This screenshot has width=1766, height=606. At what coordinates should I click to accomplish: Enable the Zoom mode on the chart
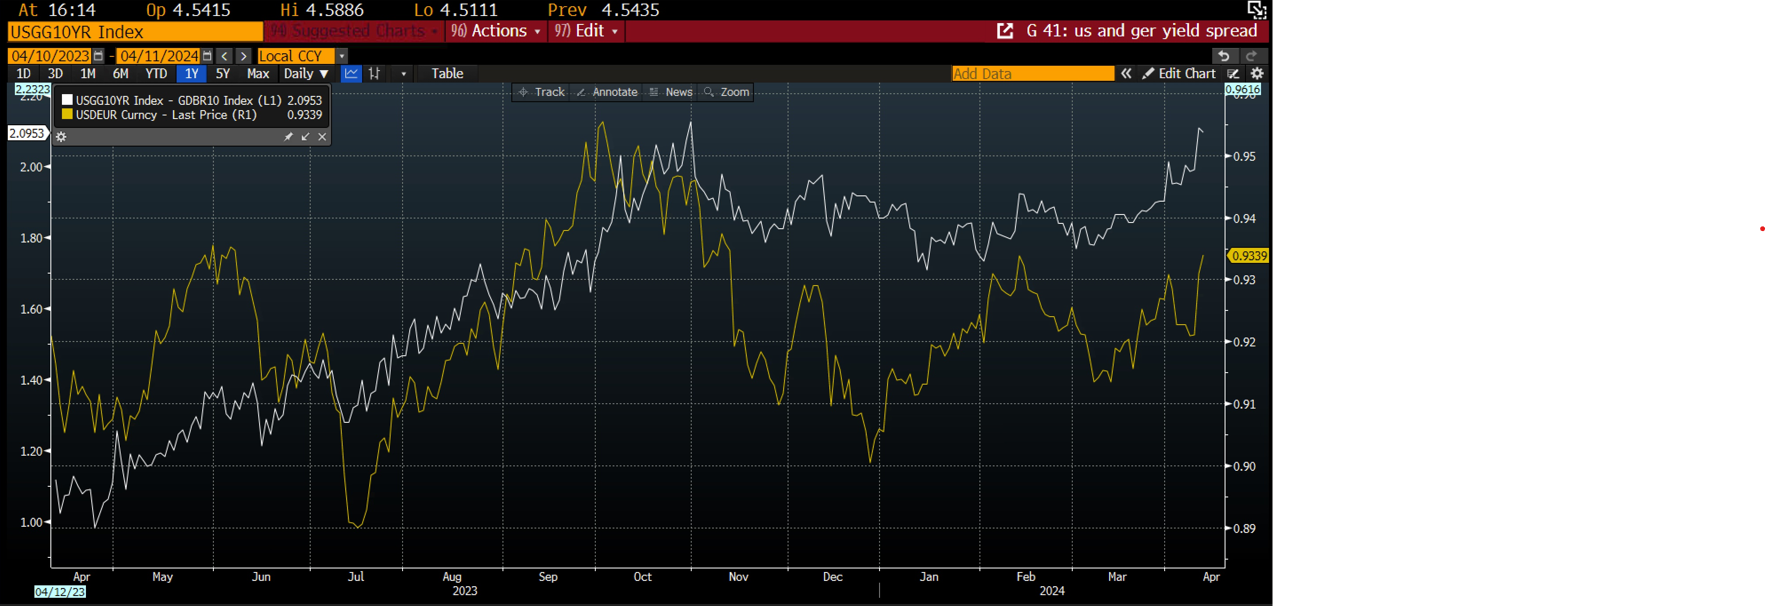(x=726, y=92)
